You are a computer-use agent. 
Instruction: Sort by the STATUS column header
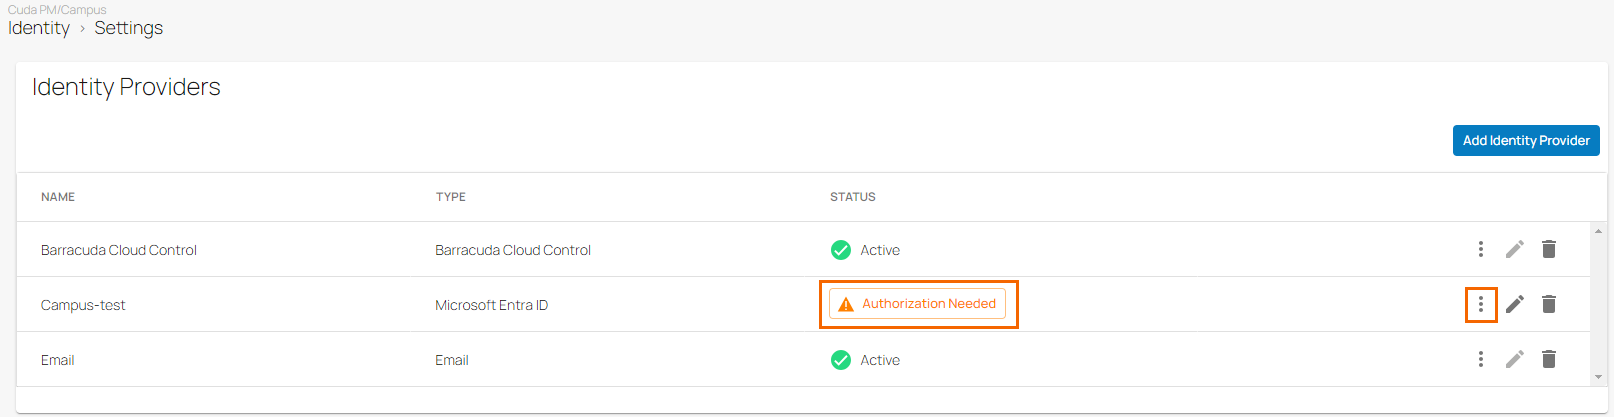[853, 197]
